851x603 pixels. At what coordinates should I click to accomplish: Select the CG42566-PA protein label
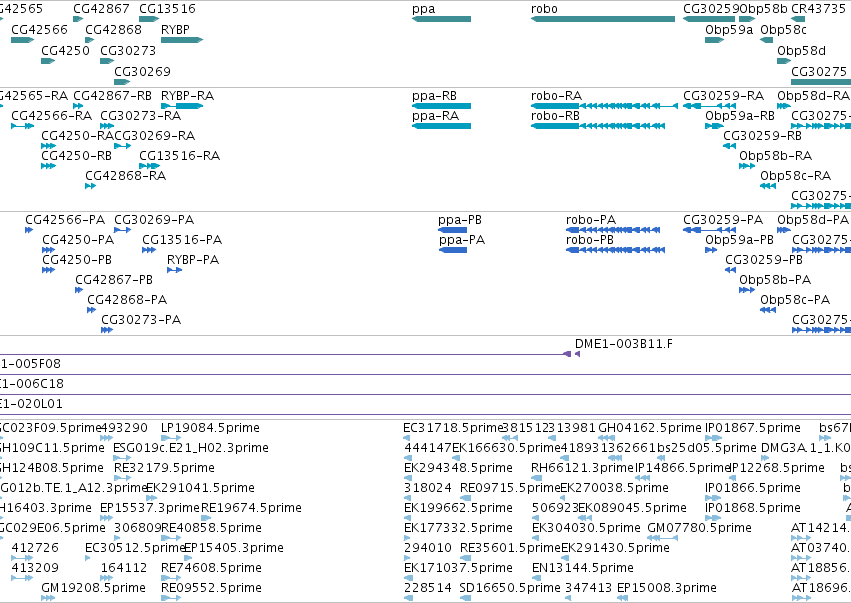click(x=65, y=220)
